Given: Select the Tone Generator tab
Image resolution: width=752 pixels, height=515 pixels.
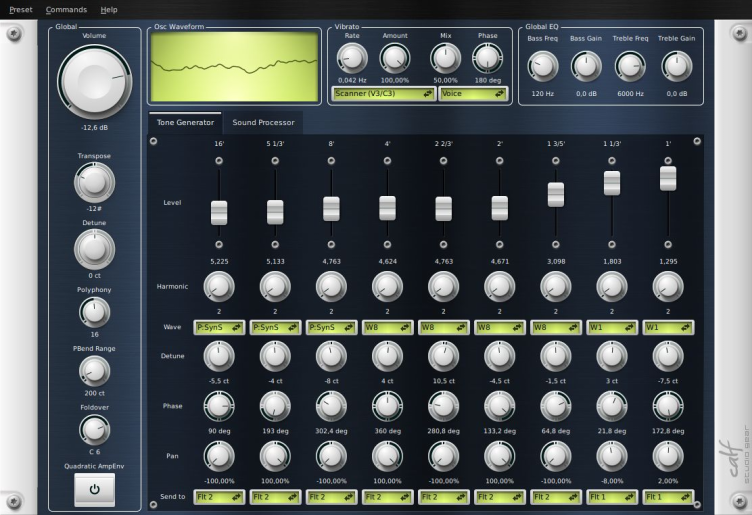Looking at the screenshot, I should (x=185, y=123).
